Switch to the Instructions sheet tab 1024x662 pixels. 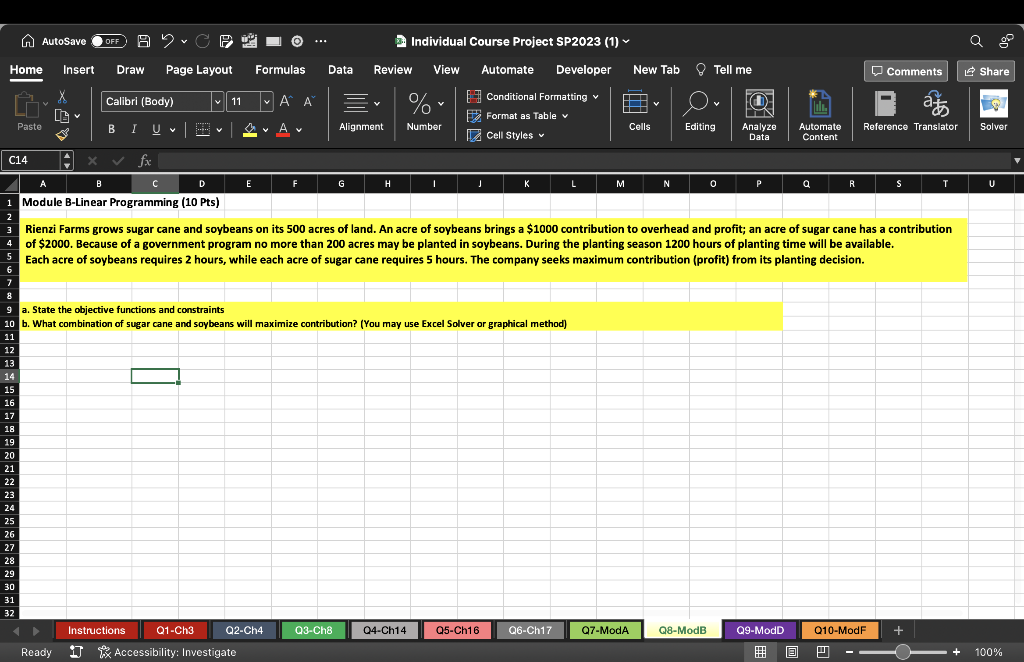point(97,630)
